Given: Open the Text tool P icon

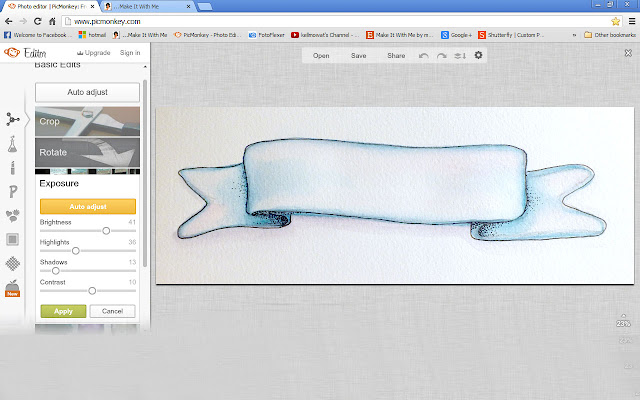Looking at the screenshot, I should [13, 191].
